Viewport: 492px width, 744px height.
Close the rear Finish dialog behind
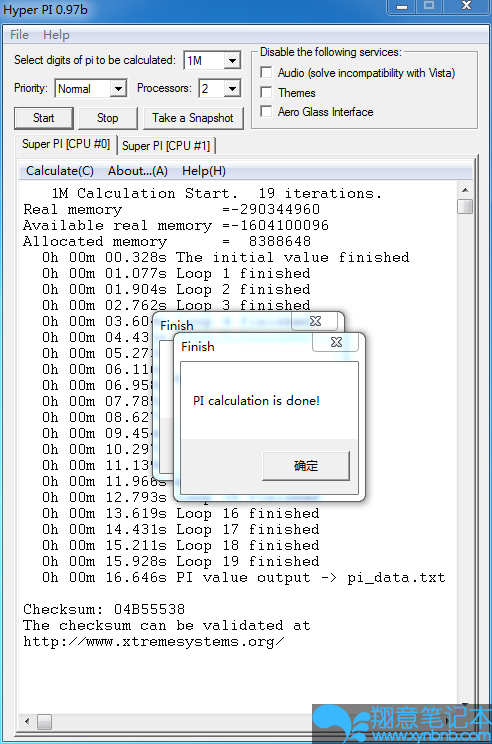[316, 322]
